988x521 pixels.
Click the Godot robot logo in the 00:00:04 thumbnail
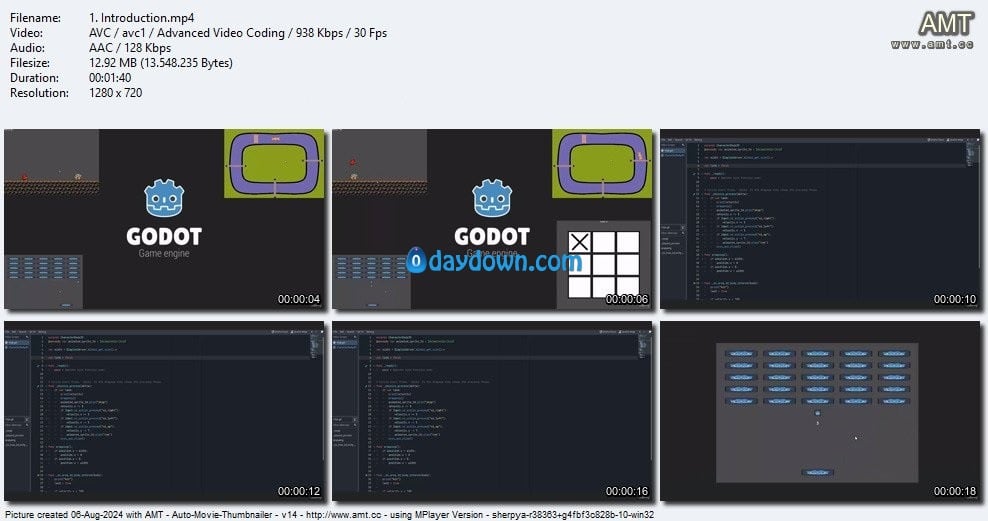point(164,198)
